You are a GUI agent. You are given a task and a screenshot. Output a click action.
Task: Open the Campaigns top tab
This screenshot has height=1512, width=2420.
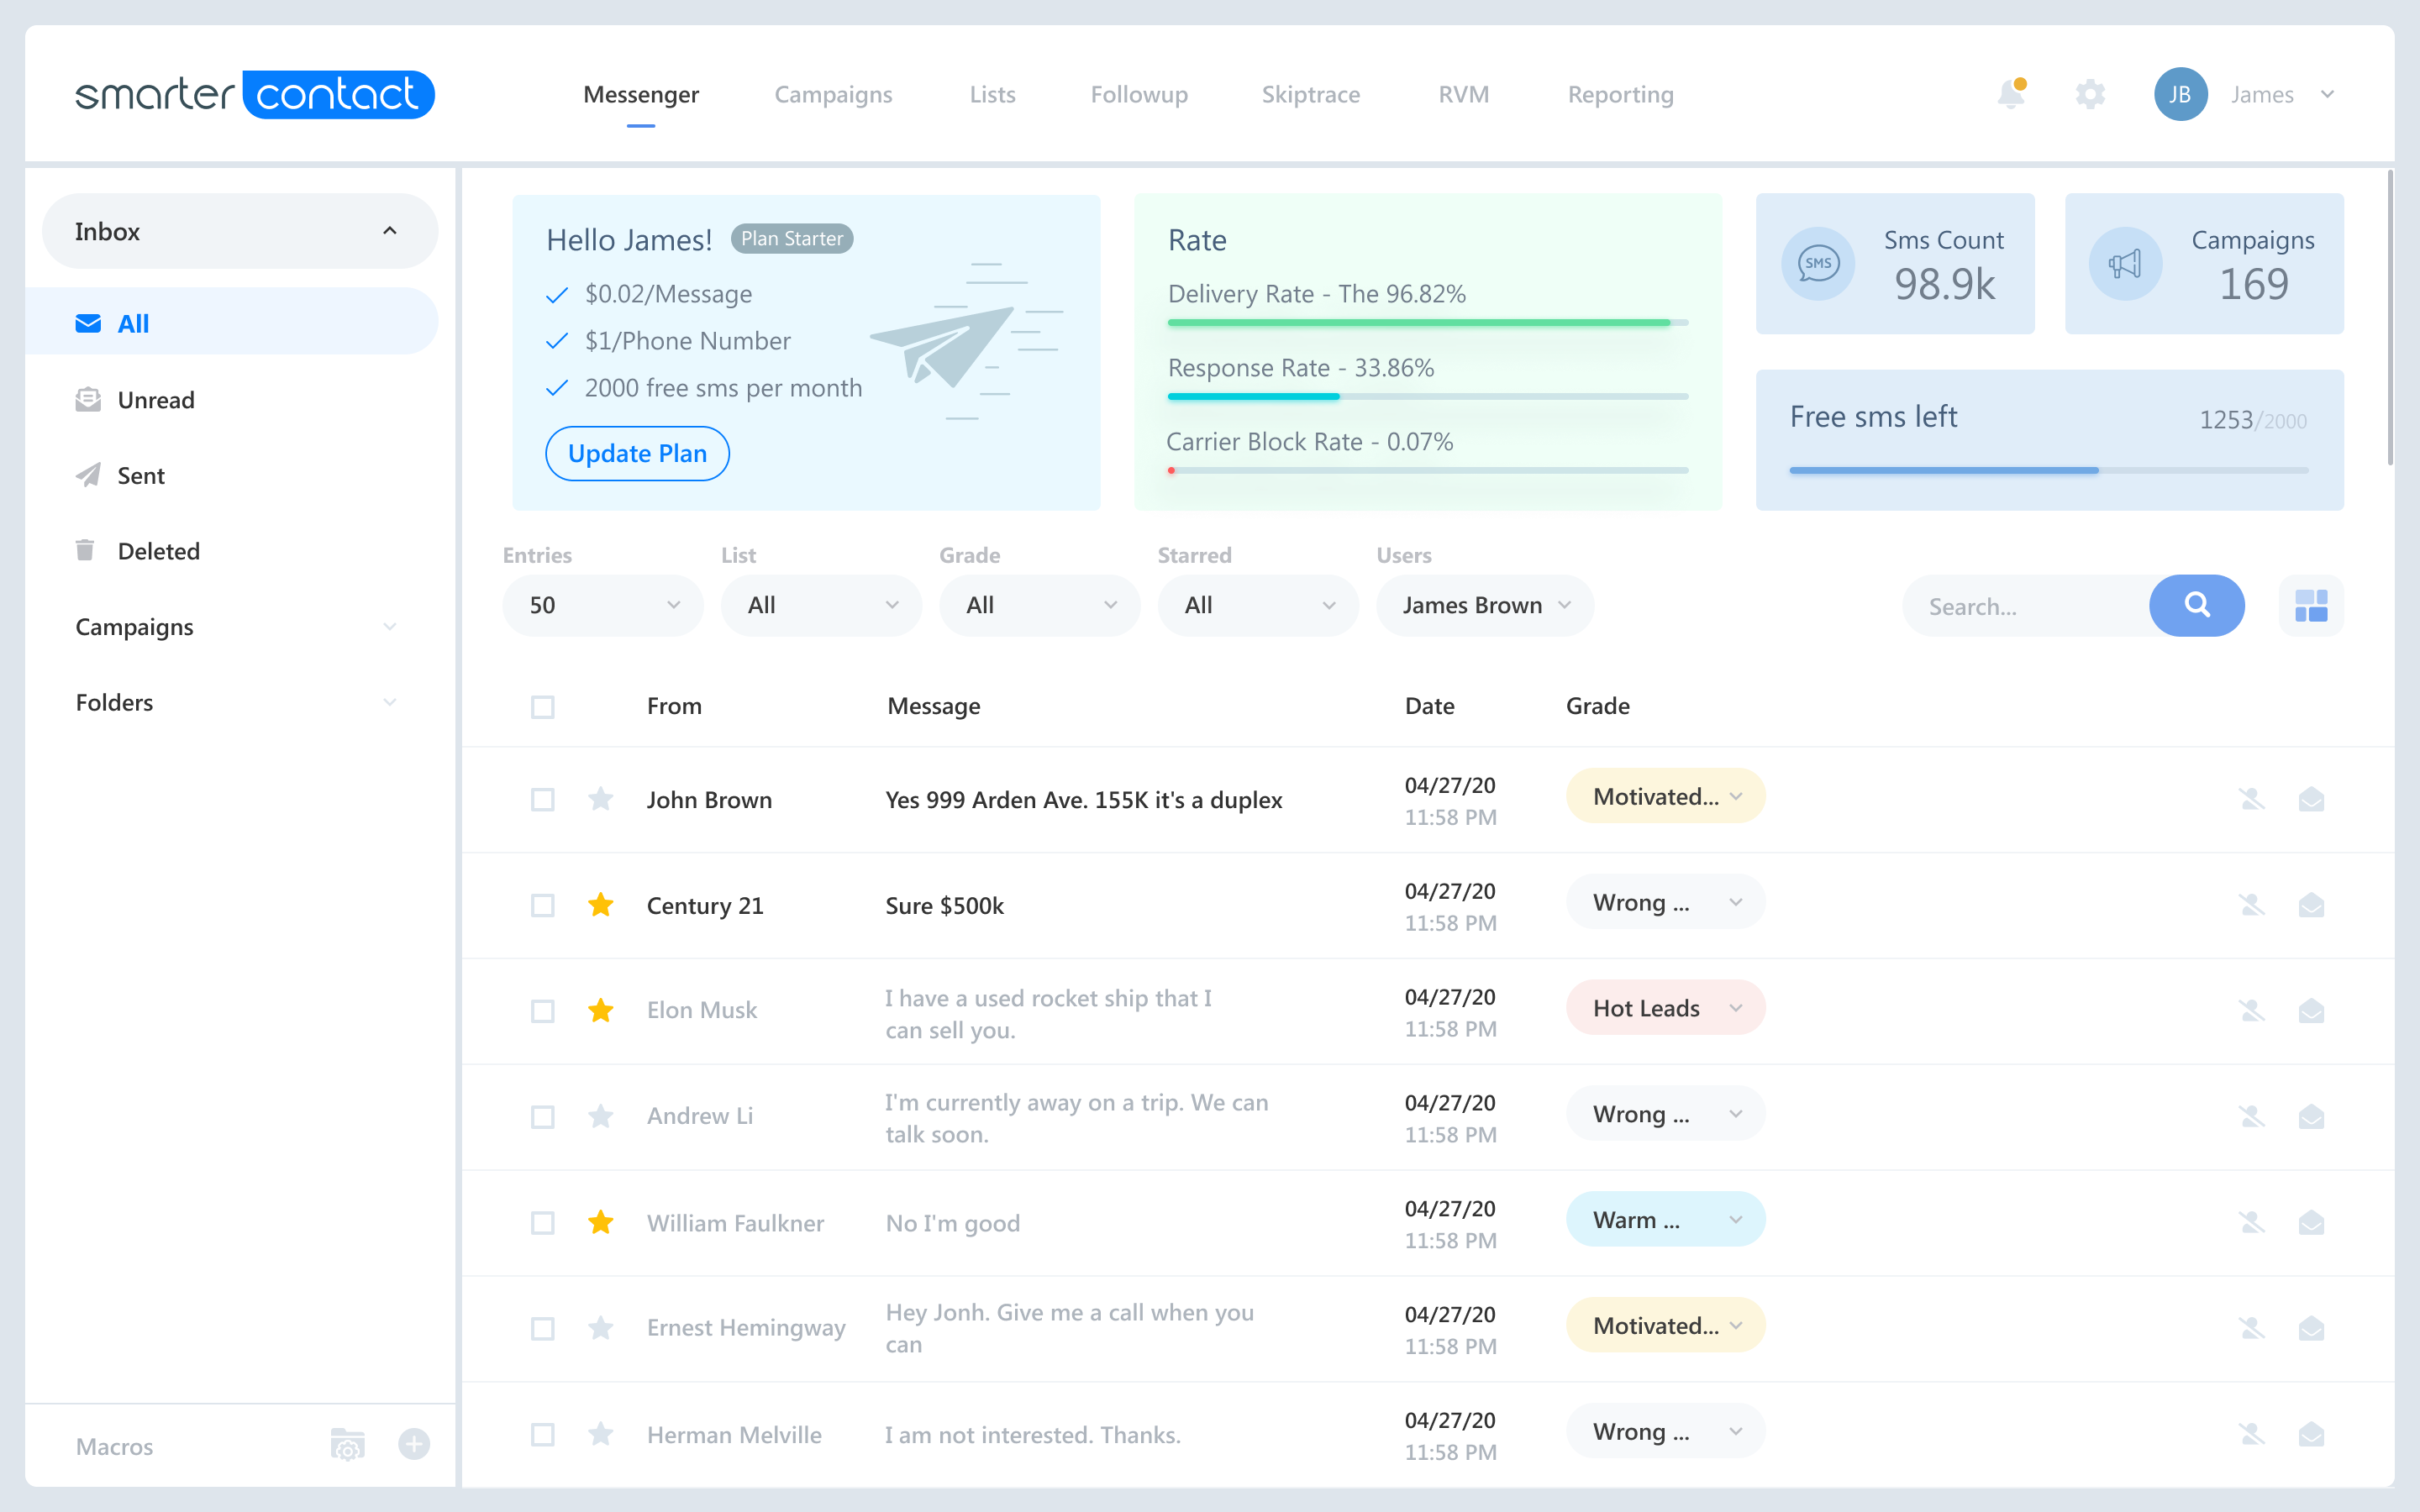833,94
